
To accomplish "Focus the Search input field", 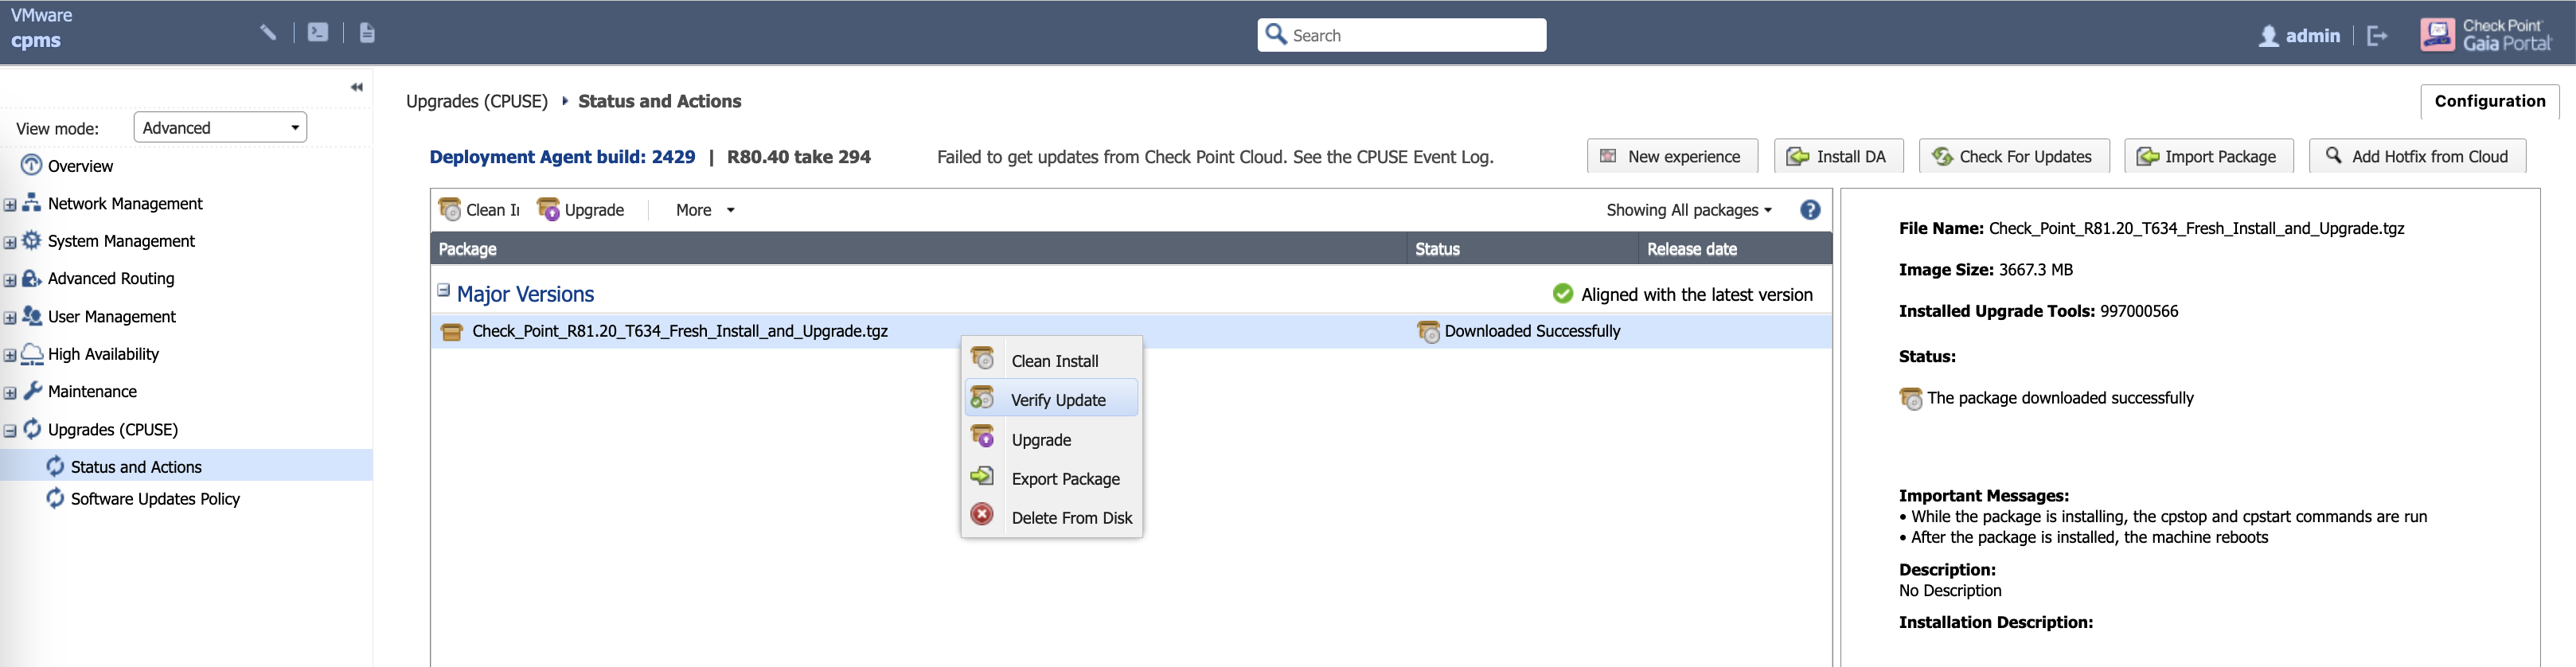I will (1413, 36).
